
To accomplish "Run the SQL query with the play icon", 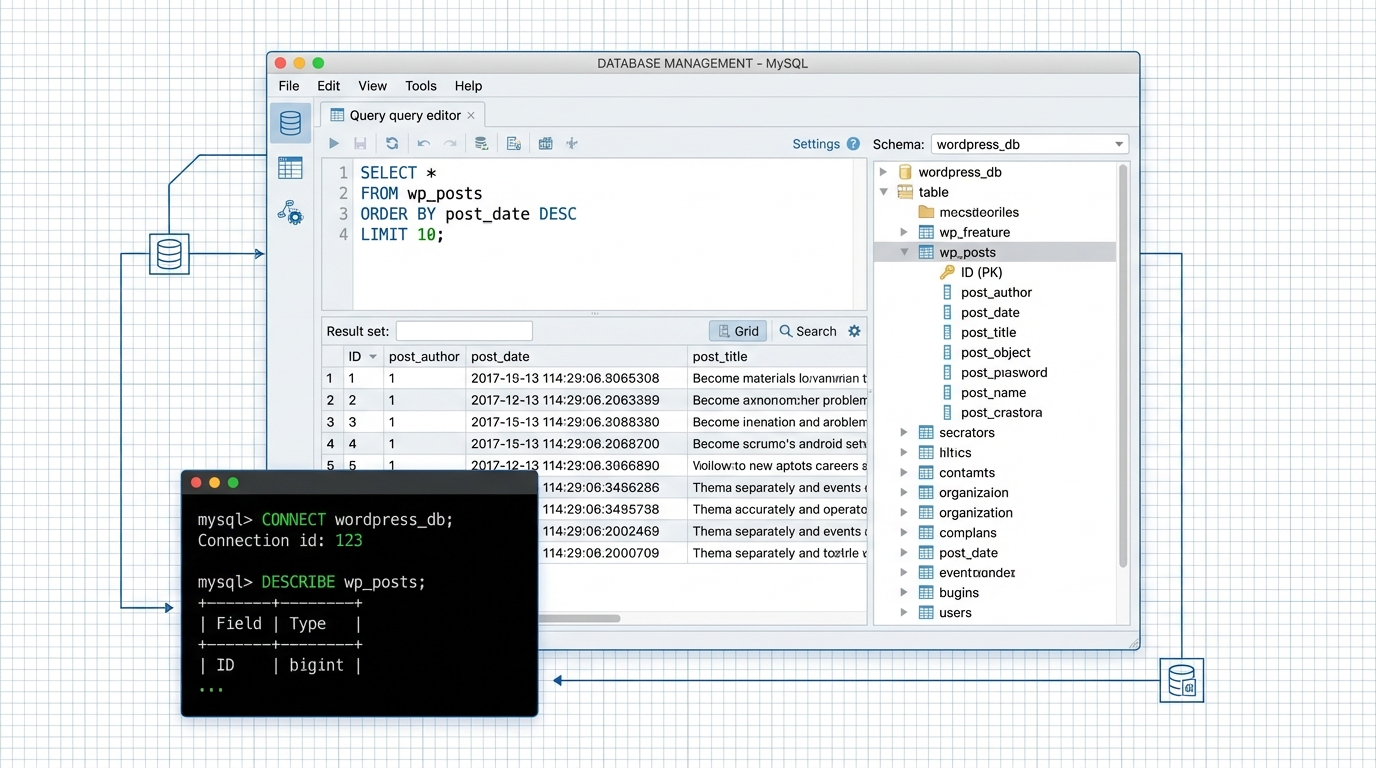I will (x=334, y=143).
